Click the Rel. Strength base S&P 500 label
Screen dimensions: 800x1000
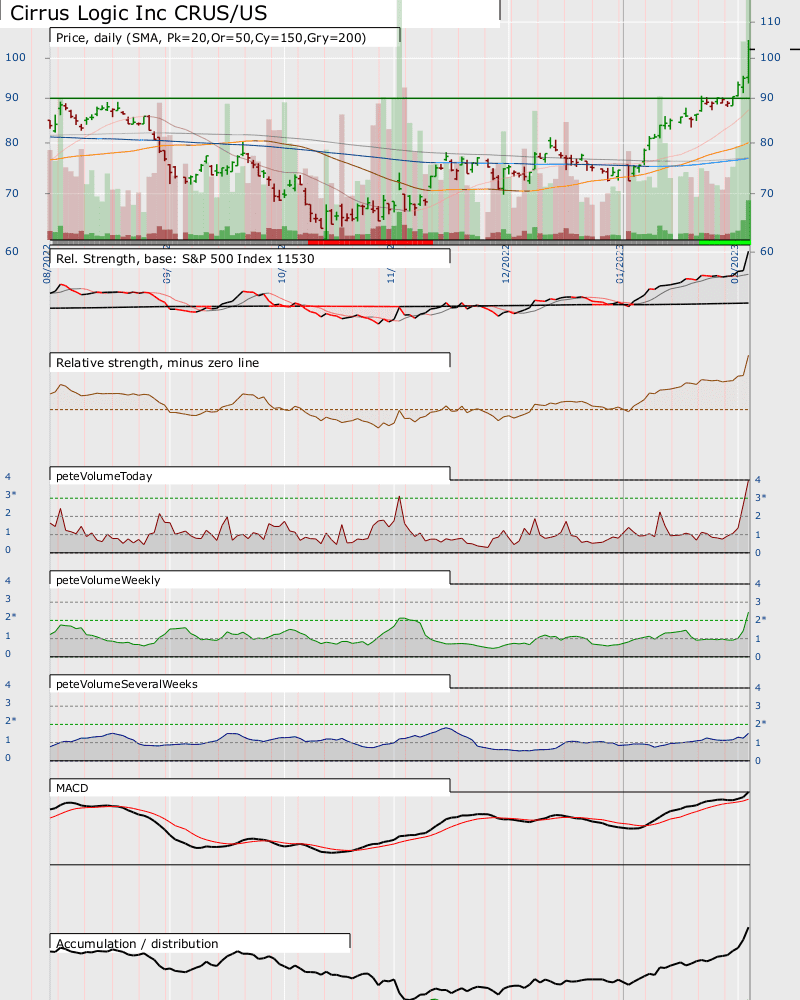(x=185, y=258)
